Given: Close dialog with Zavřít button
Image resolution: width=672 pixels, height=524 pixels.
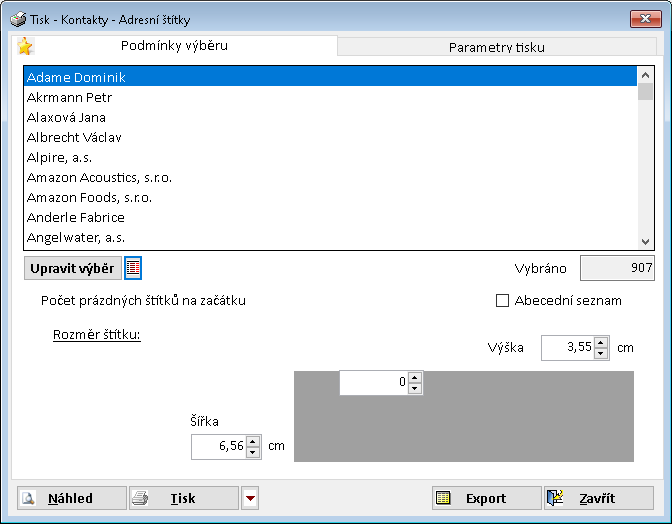Looking at the screenshot, I should click(598, 498).
